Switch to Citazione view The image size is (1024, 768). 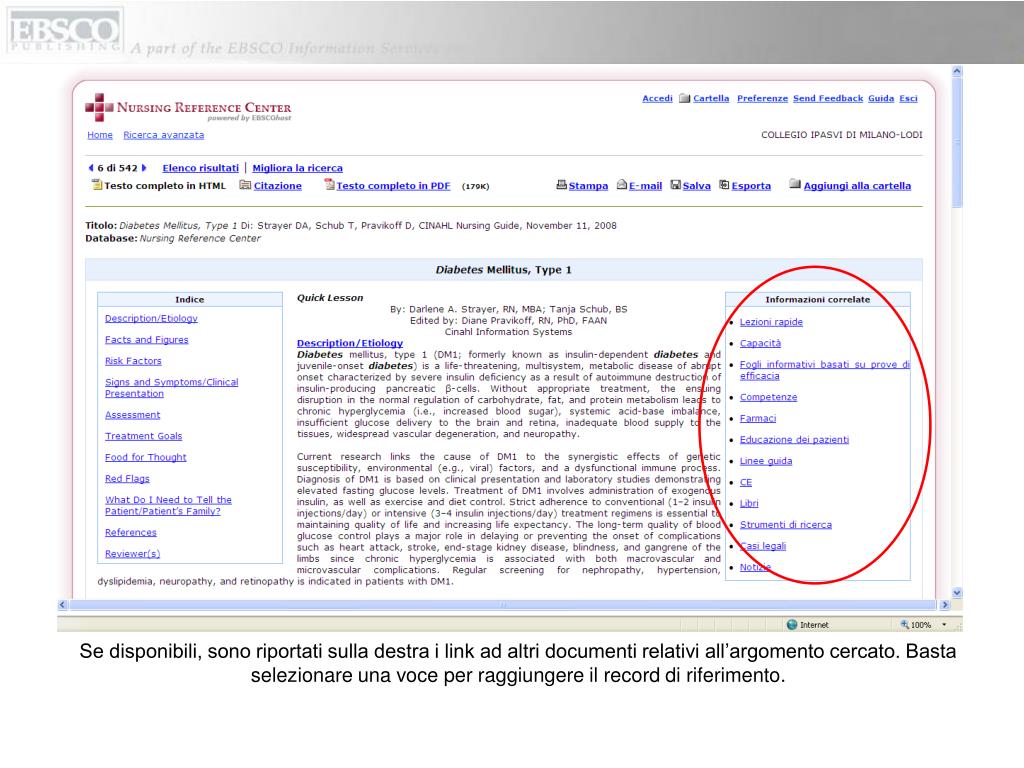coord(278,185)
